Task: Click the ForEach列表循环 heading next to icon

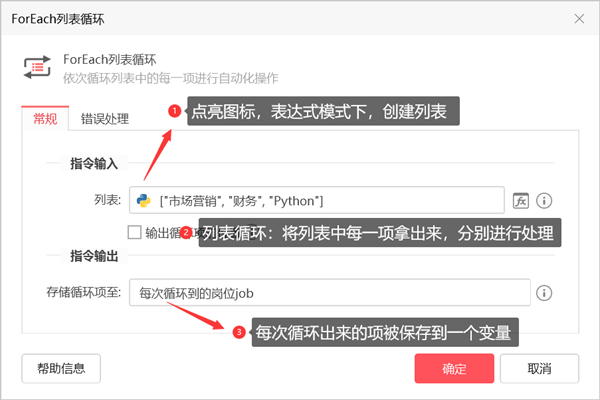Action: [x=110, y=59]
